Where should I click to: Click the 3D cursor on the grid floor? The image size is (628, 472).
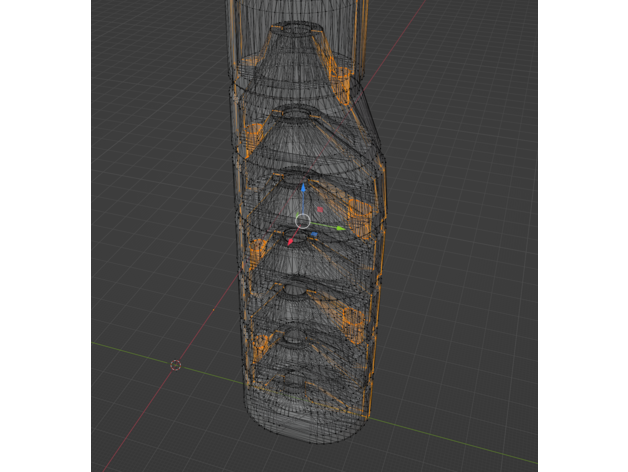pyautogui.click(x=175, y=365)
